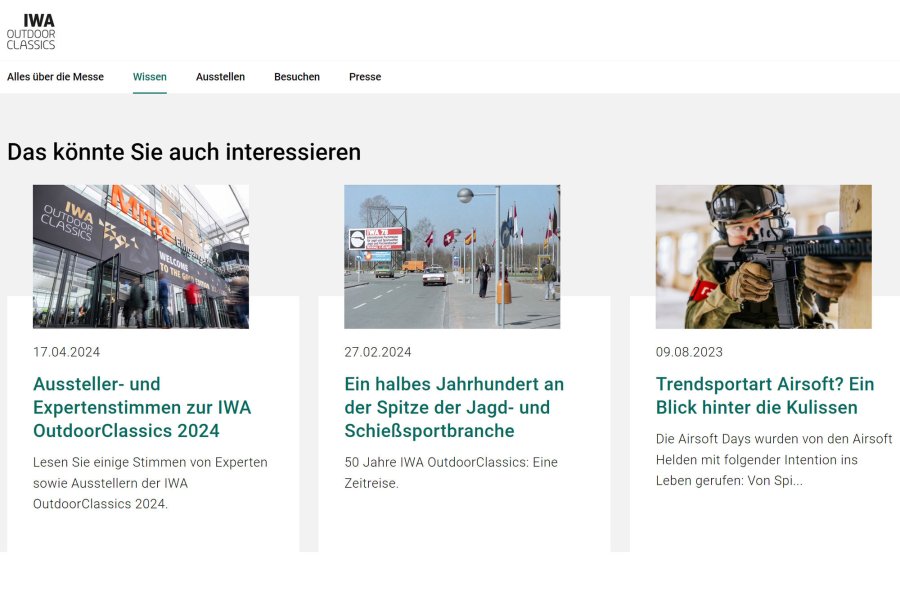This screenshot has width=900, height=600.
Task: Click the IWA entrance hall thumbnail
Action: click(x=141, y=256)
